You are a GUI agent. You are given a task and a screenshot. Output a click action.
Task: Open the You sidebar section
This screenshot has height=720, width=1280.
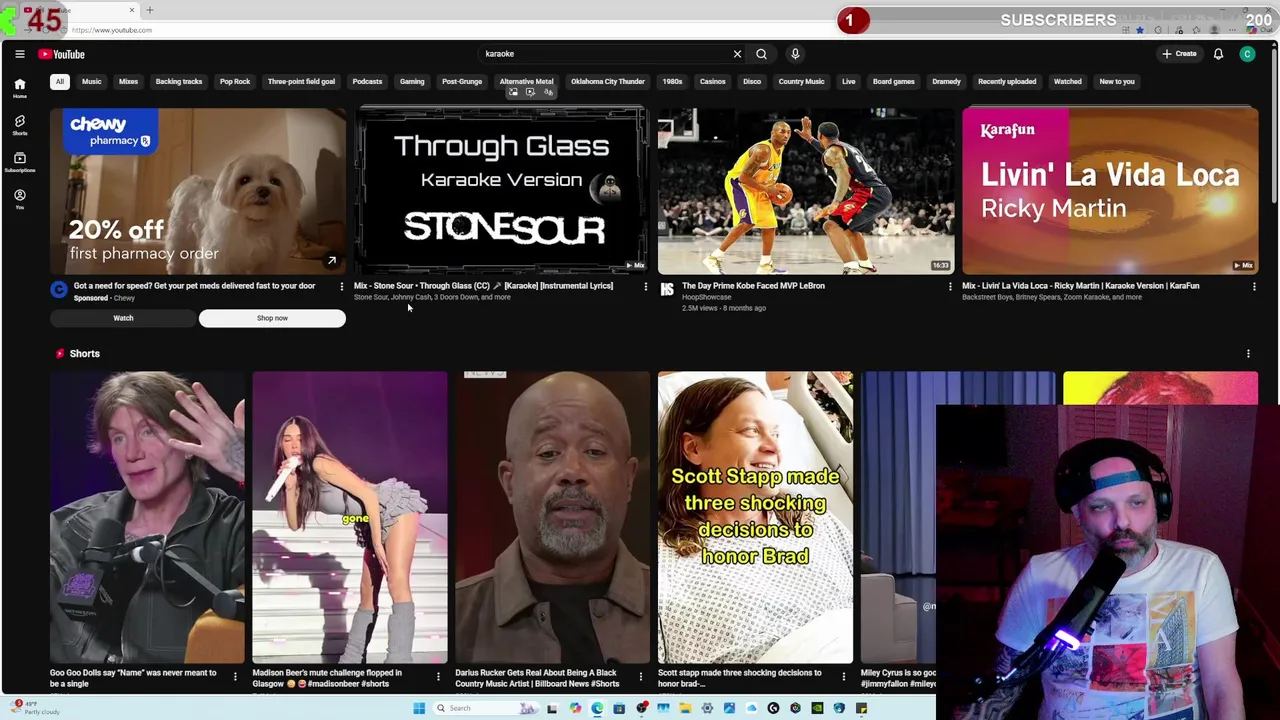coord(19,199)
